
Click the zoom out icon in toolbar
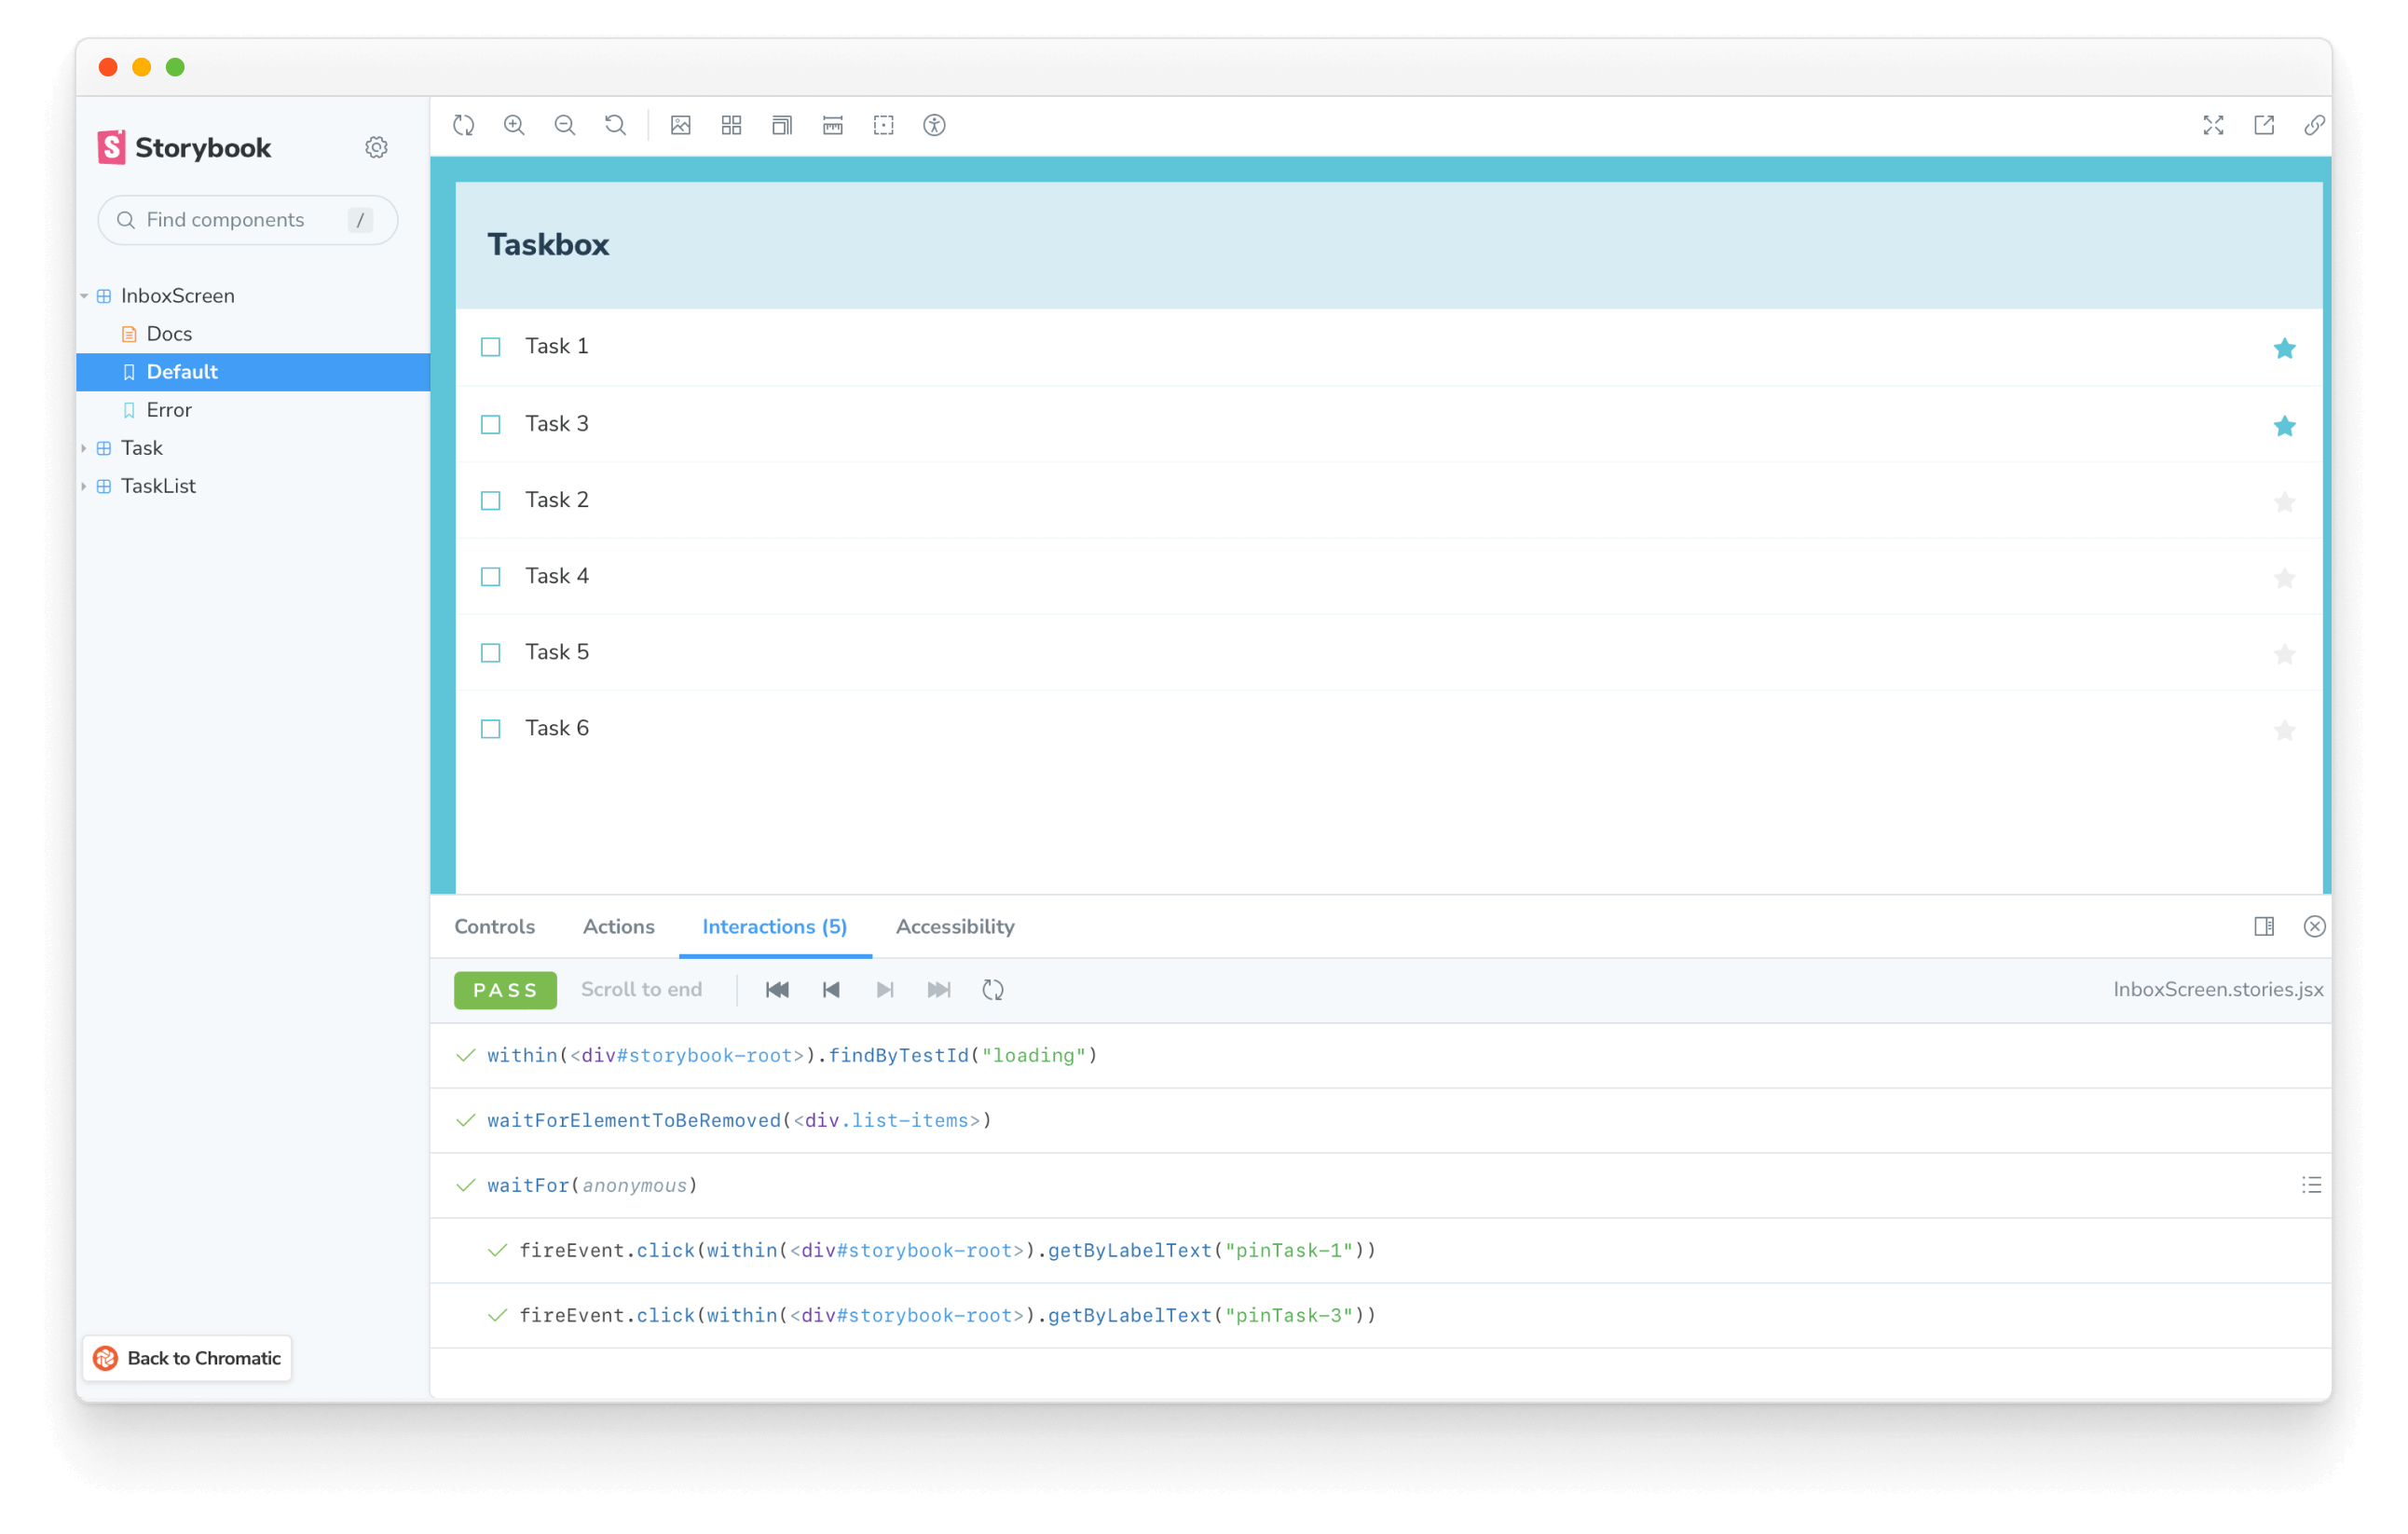(564, 125)
